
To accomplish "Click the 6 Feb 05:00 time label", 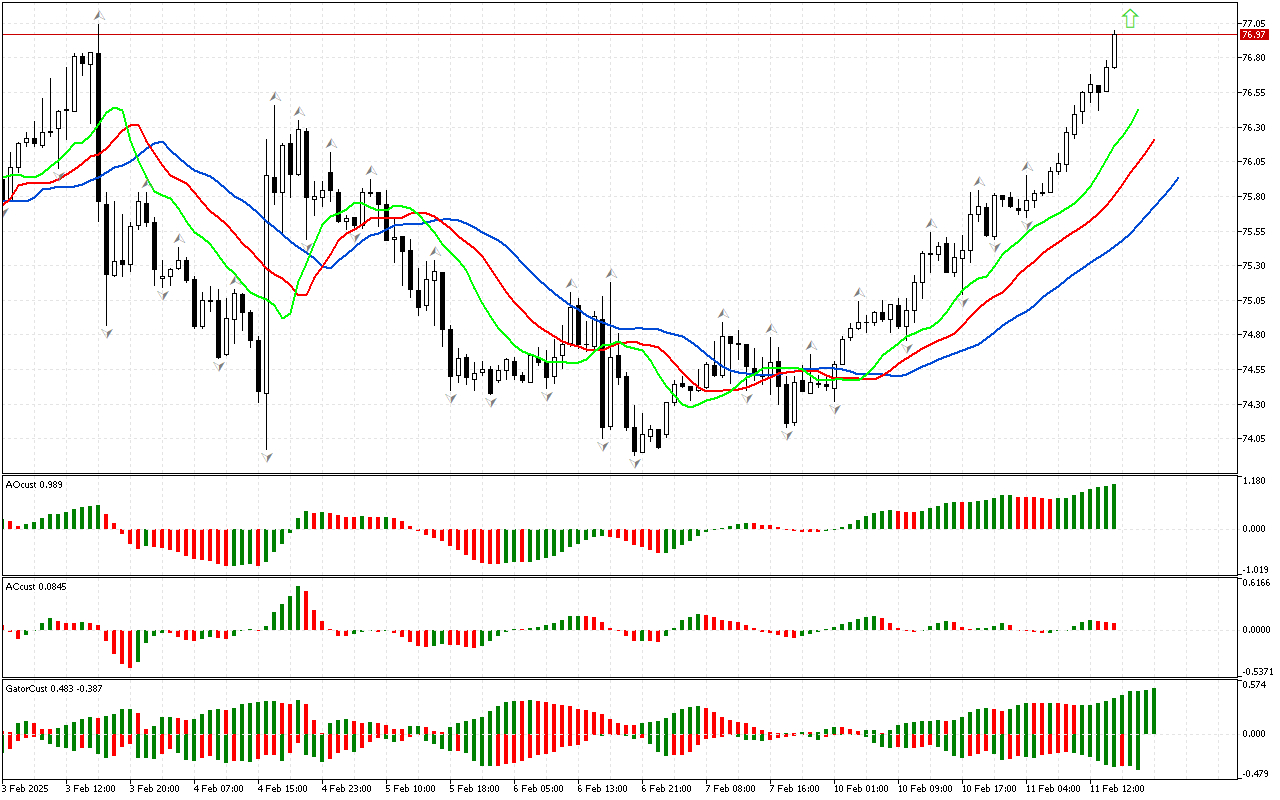I will click(x=538, y=789).
